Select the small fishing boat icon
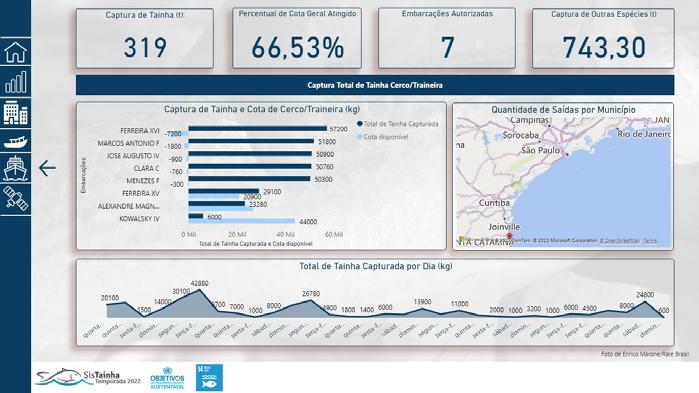Screen dimensions: 699x393 (16, 142)
